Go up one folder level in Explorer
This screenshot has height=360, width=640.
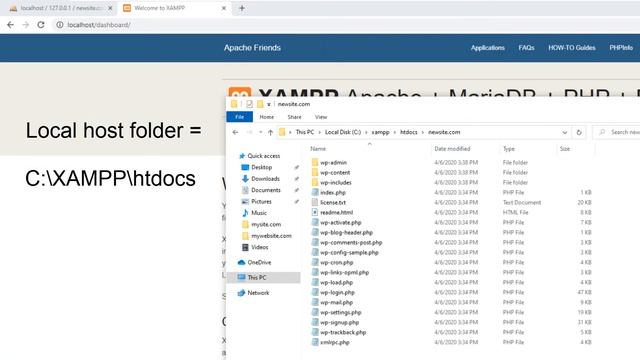(x=270, y=132)
